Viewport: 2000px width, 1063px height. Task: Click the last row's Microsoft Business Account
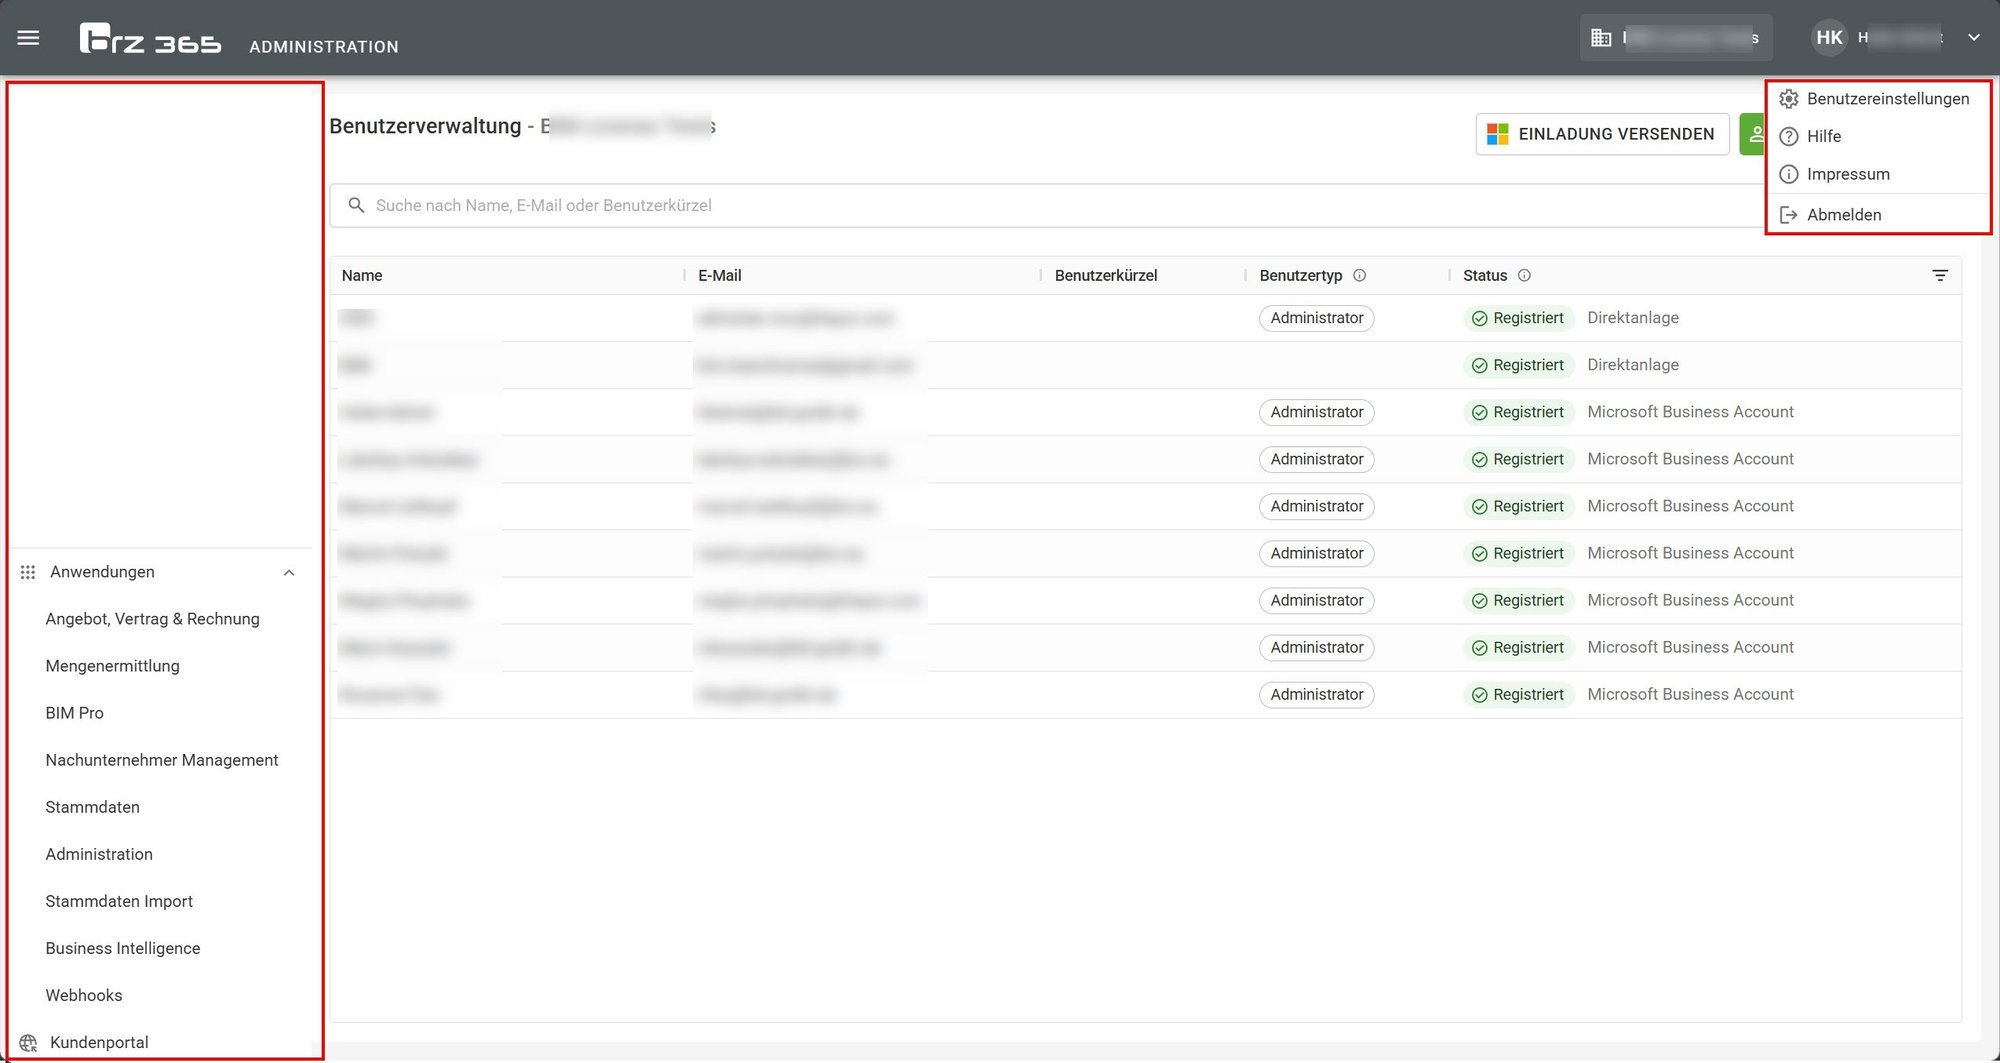coord(1690,694)
